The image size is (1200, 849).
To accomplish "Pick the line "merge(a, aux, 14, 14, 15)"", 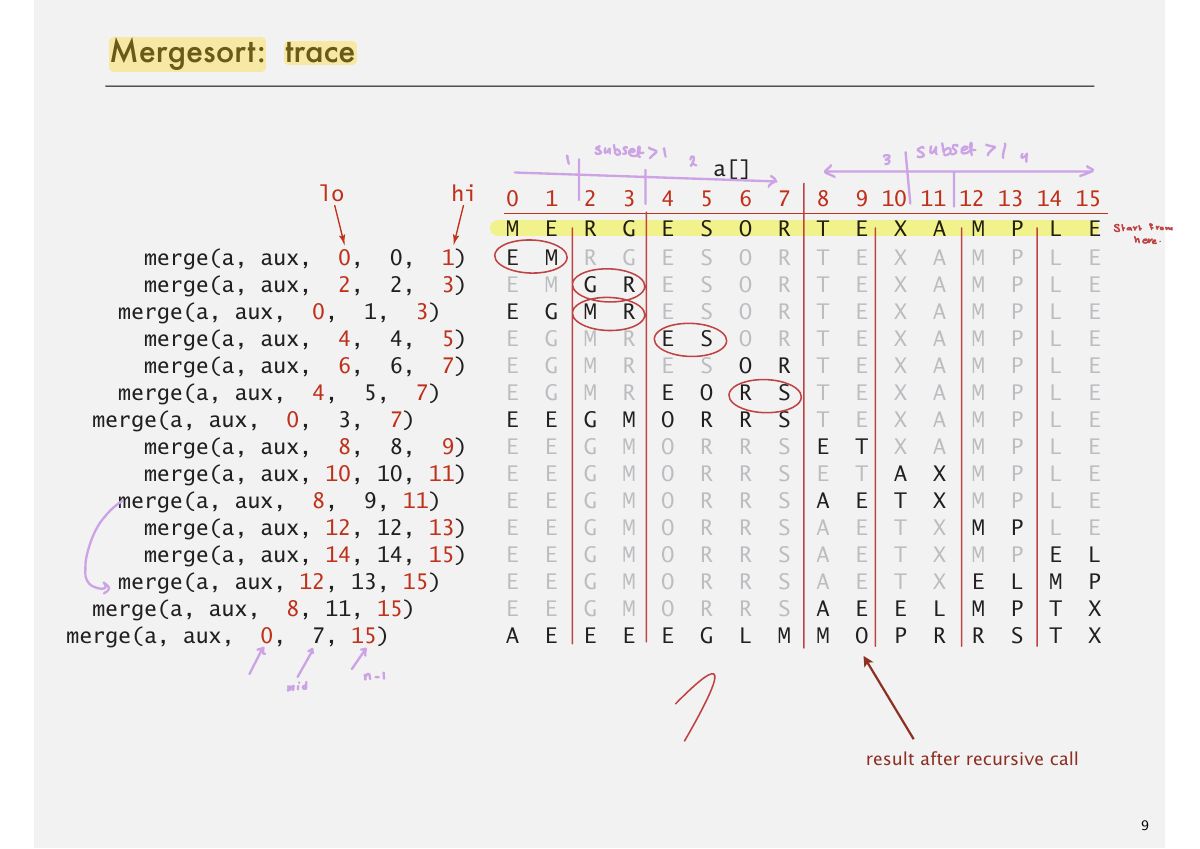I will (305, 555).
